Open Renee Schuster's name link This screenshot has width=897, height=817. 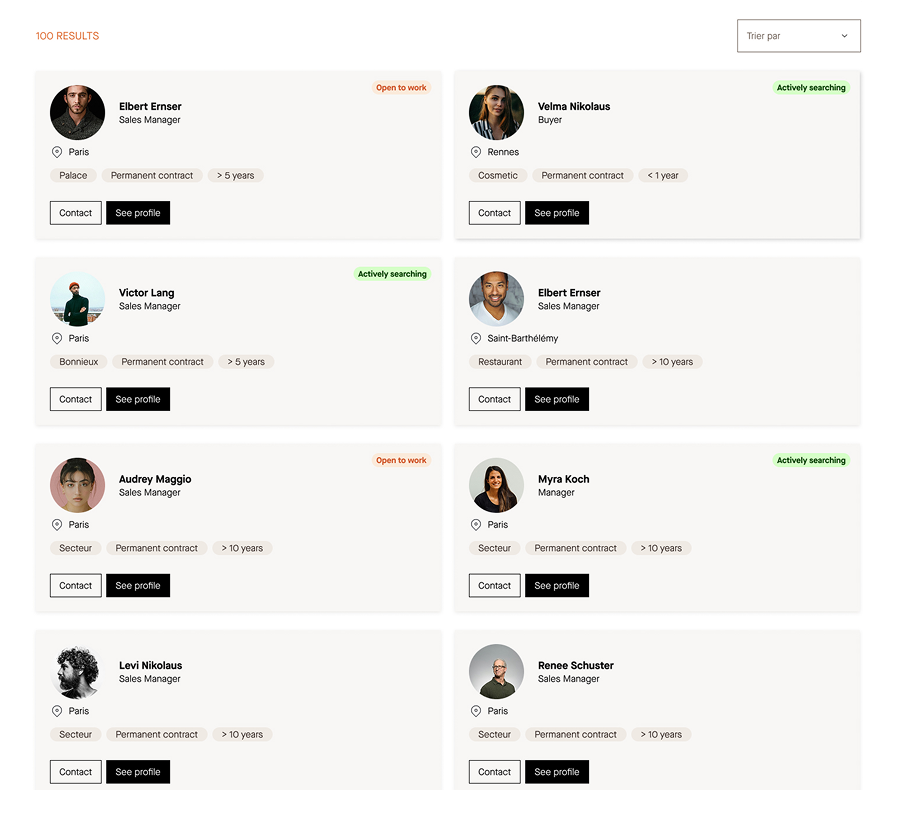pos(575,665)
